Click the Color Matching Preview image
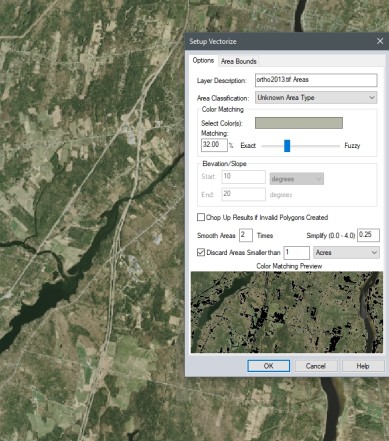Viewport: 389px width, 441px height. pos(287,312)
